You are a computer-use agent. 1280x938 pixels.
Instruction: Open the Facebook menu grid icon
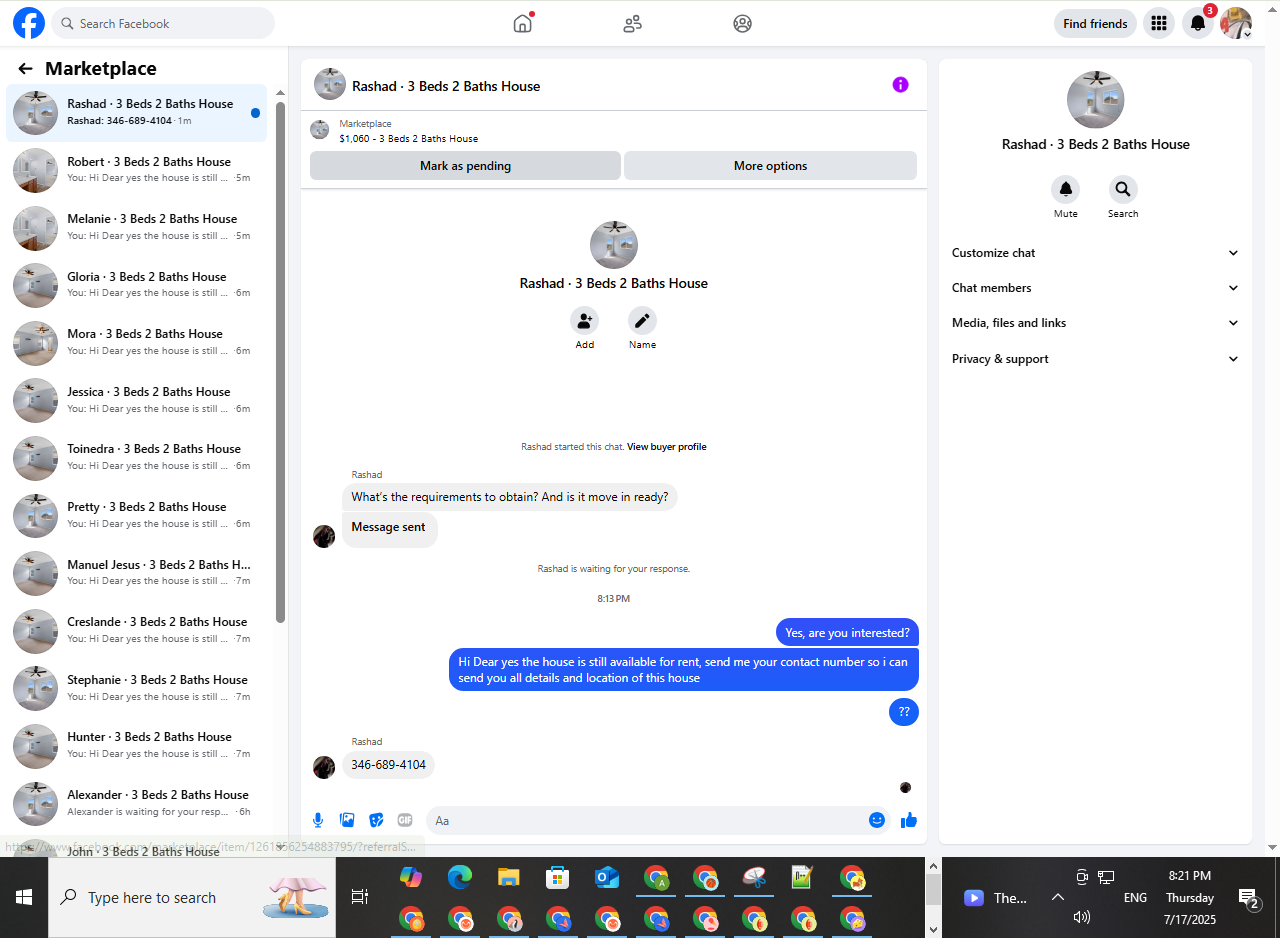[x=1159, y=23]
